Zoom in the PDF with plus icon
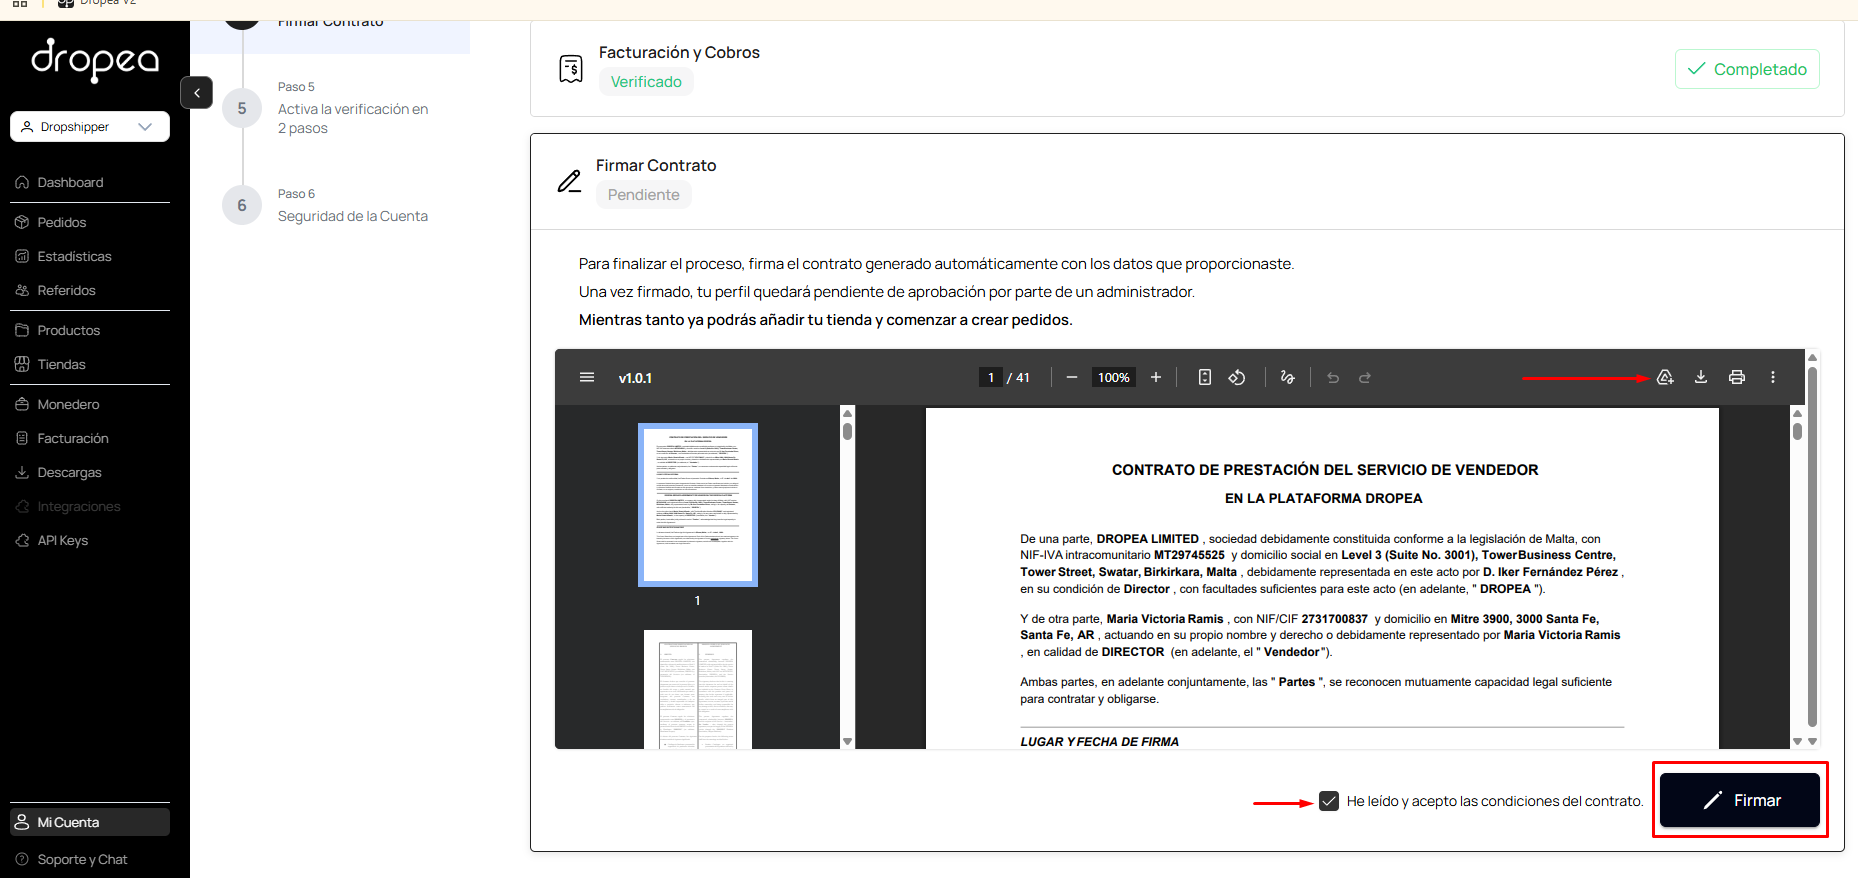This screenshot has width=1858, height=878. [x=1156, y=377]
